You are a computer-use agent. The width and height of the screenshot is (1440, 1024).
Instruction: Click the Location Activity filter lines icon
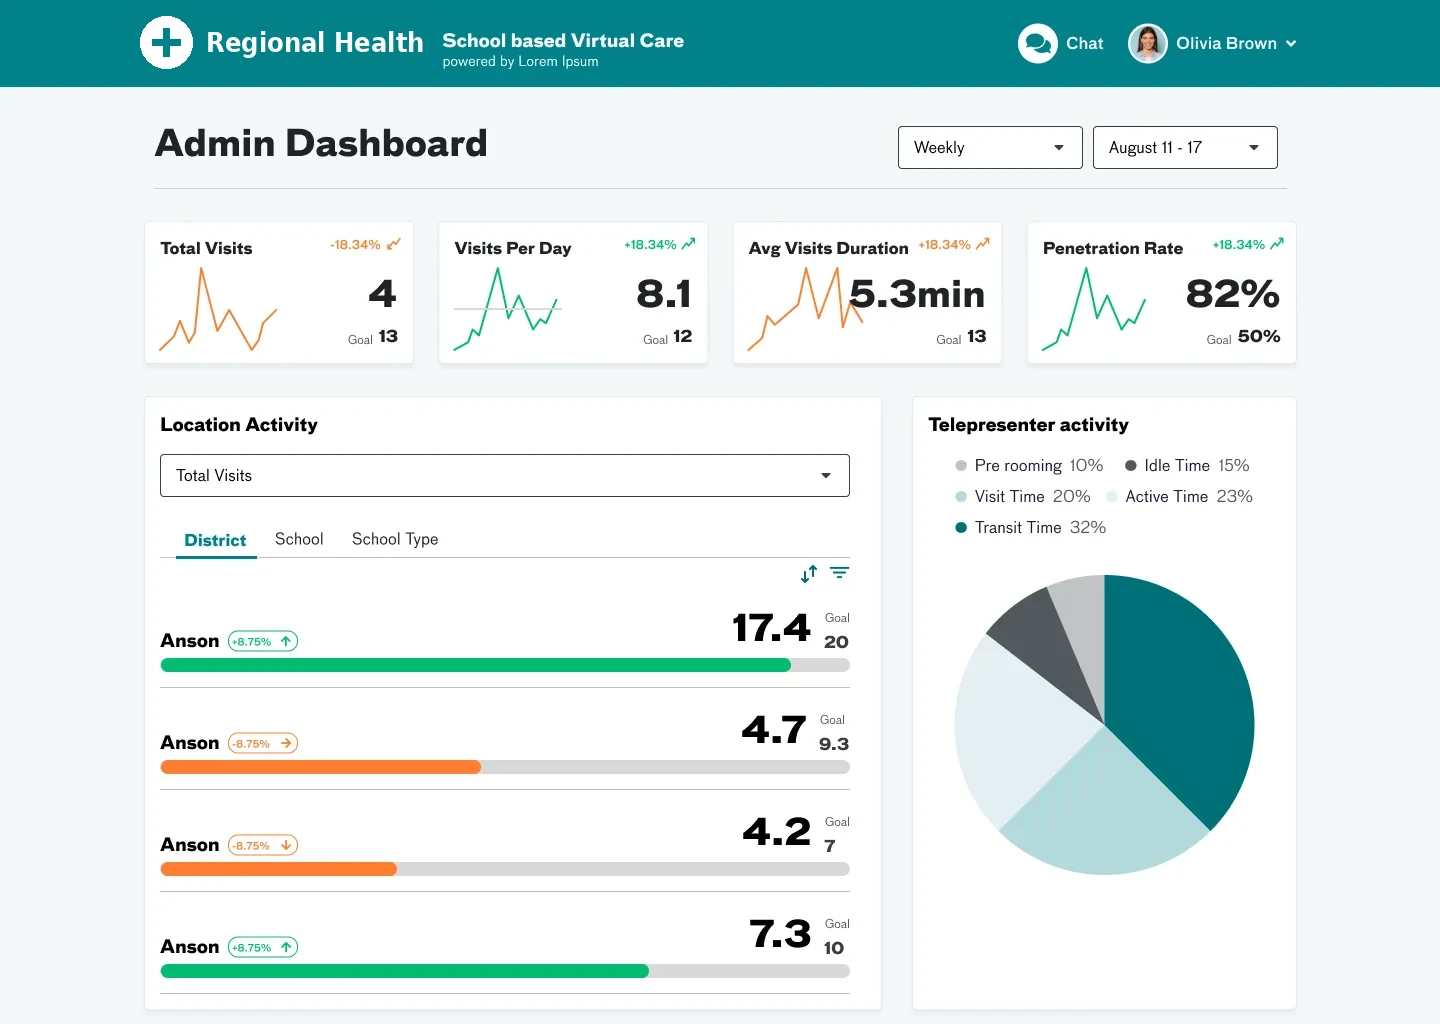[839, 573]
